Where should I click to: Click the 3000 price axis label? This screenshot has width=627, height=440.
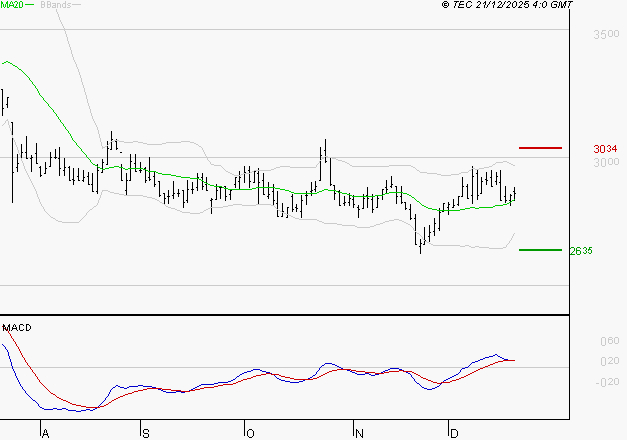(606, 162)
